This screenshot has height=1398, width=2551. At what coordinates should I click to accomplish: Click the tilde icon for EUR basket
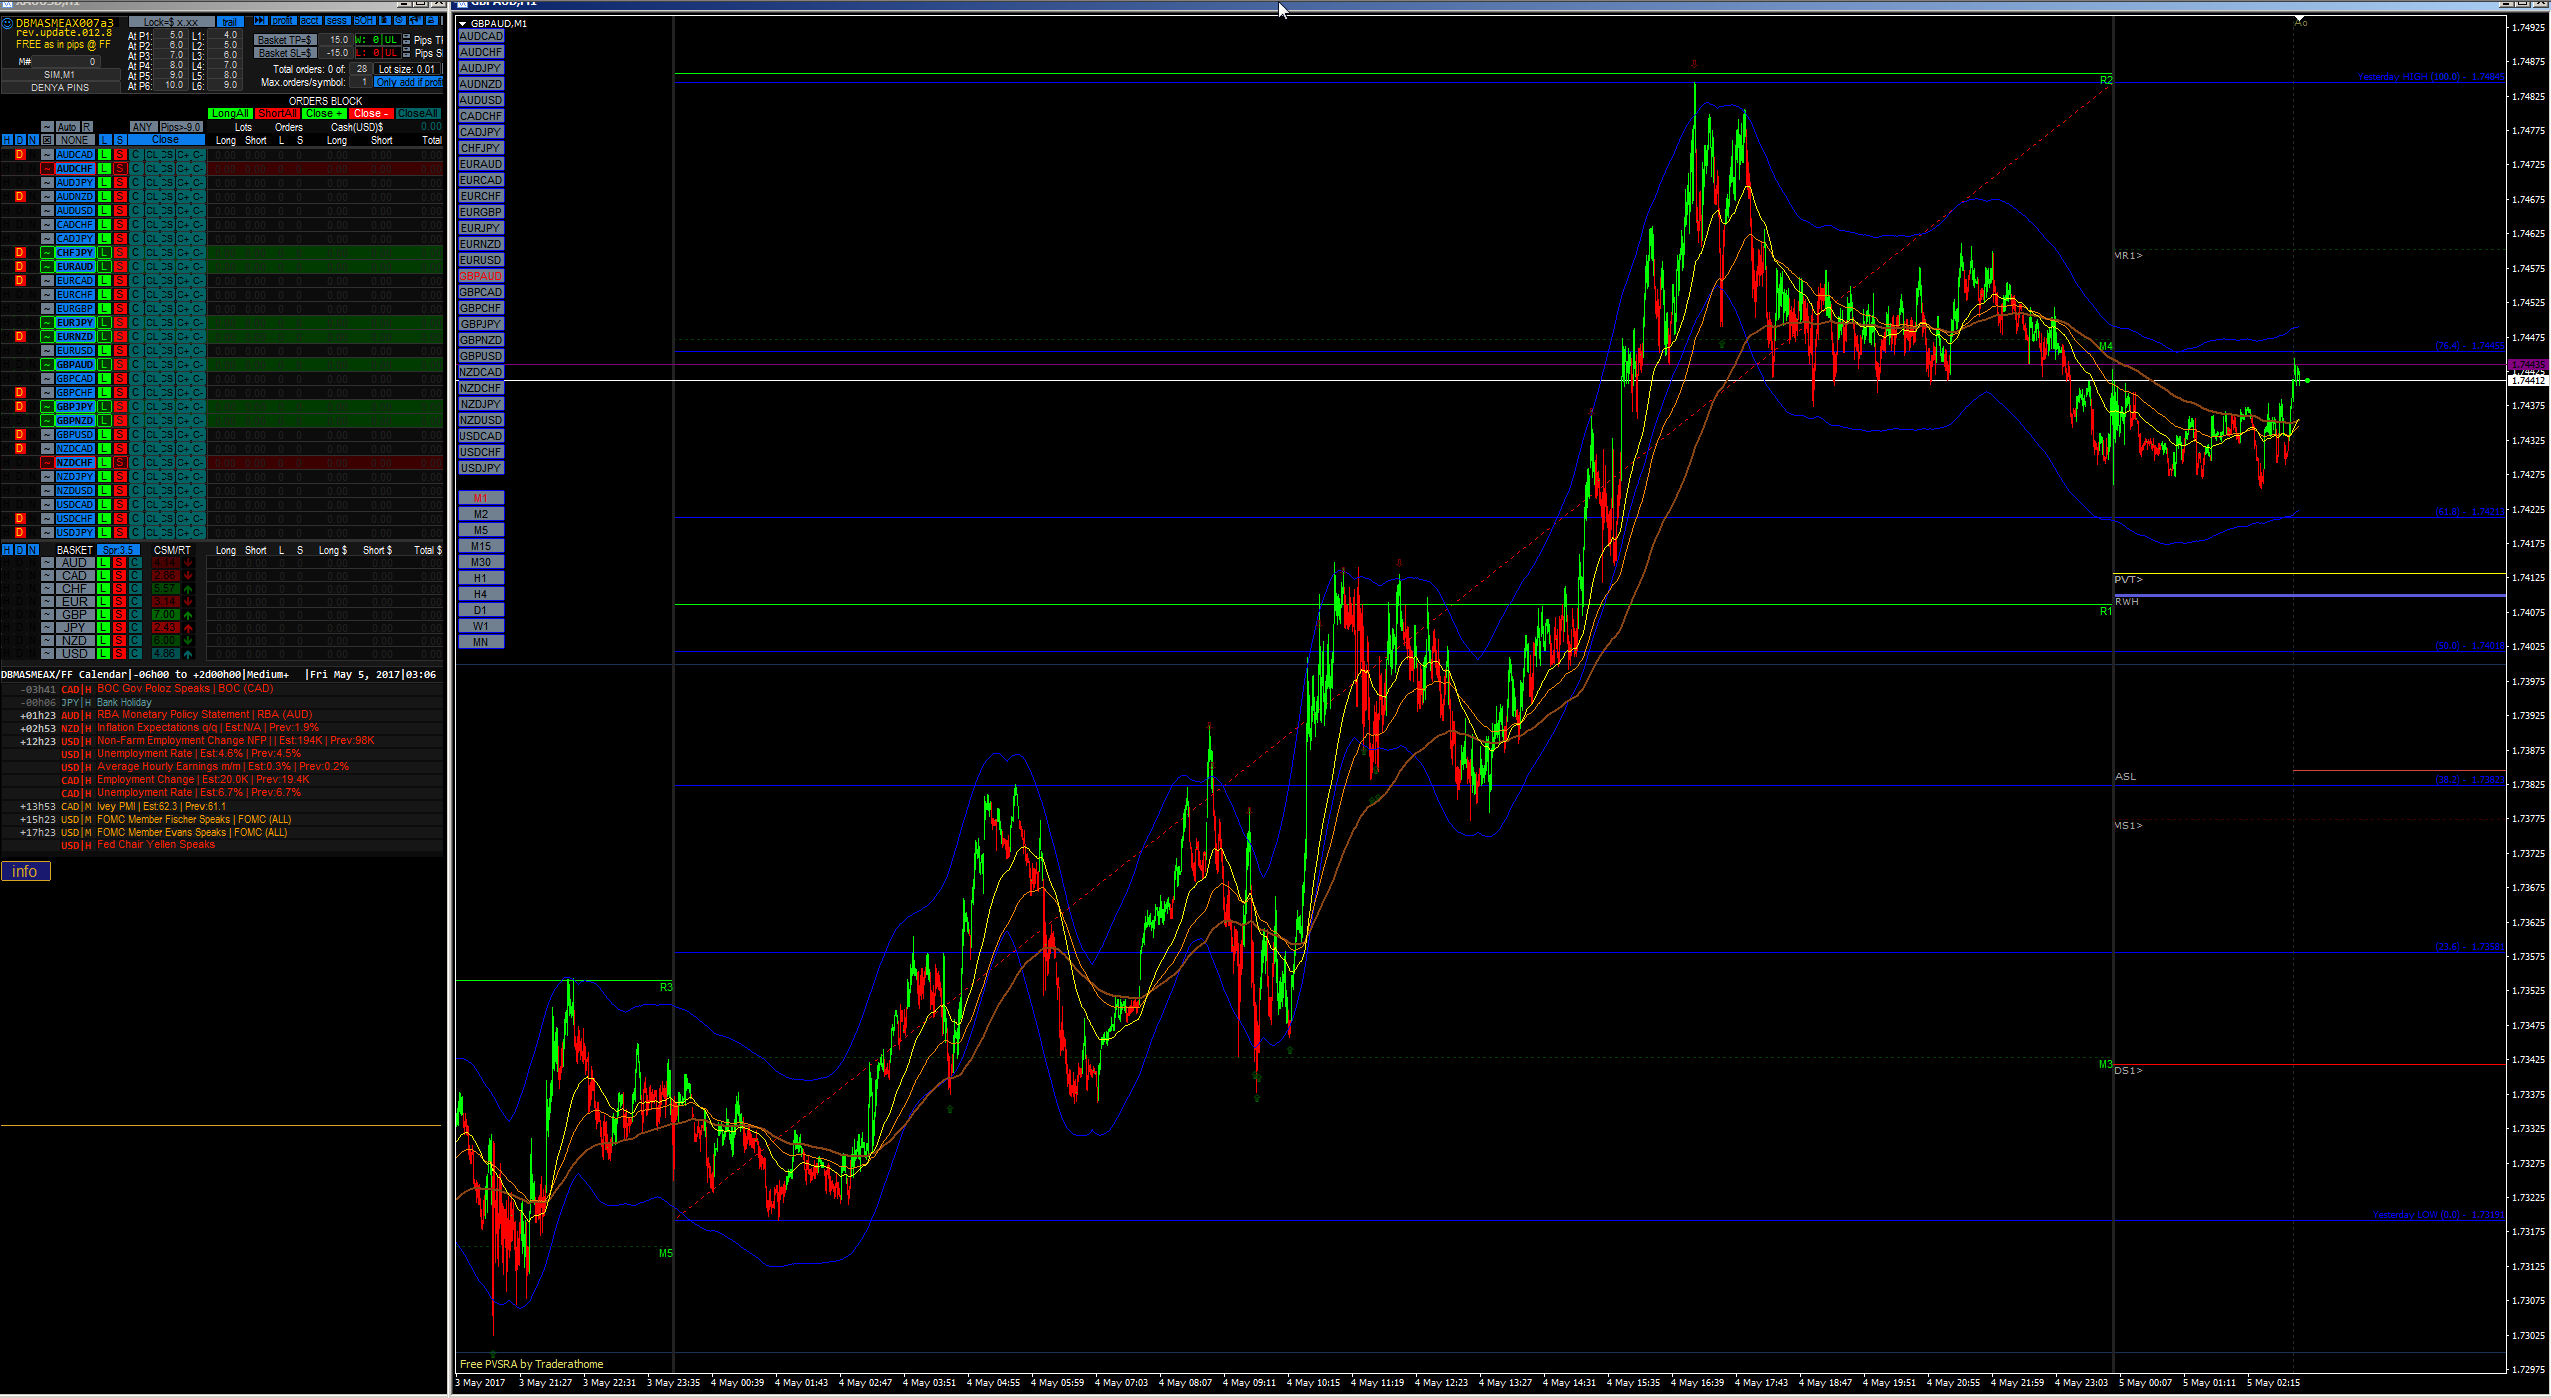click(x=47, y=601)
